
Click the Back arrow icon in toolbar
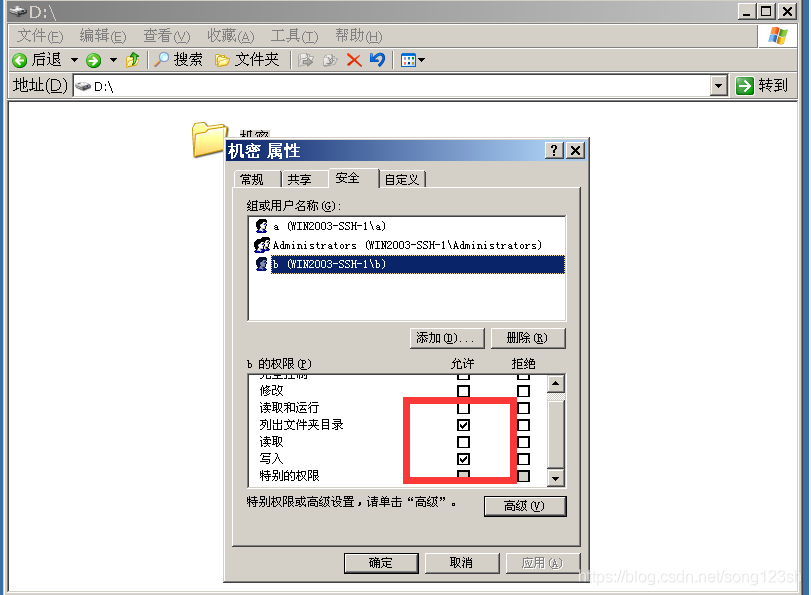click(x=20, y=61)
